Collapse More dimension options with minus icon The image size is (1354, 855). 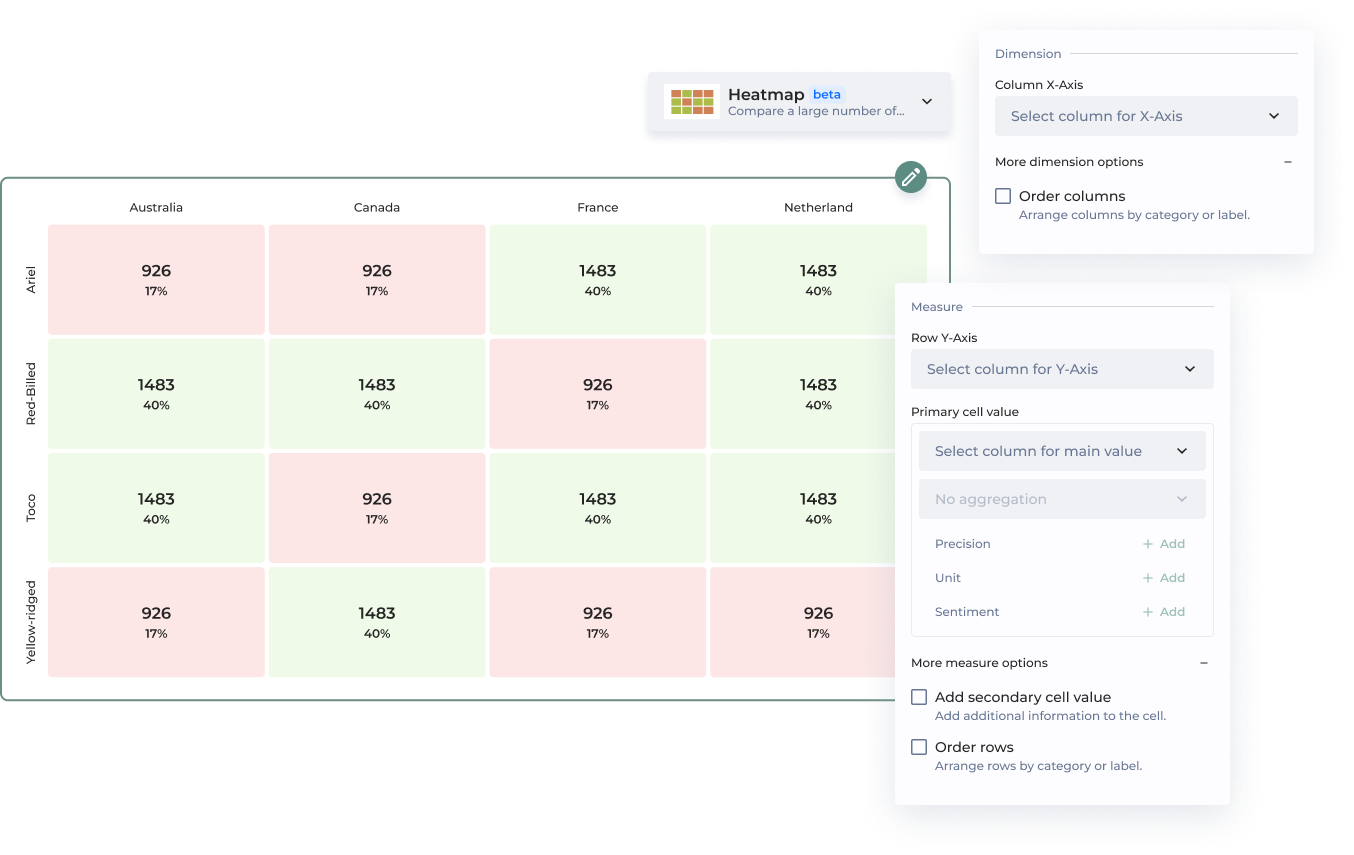tap(1287, 162)
